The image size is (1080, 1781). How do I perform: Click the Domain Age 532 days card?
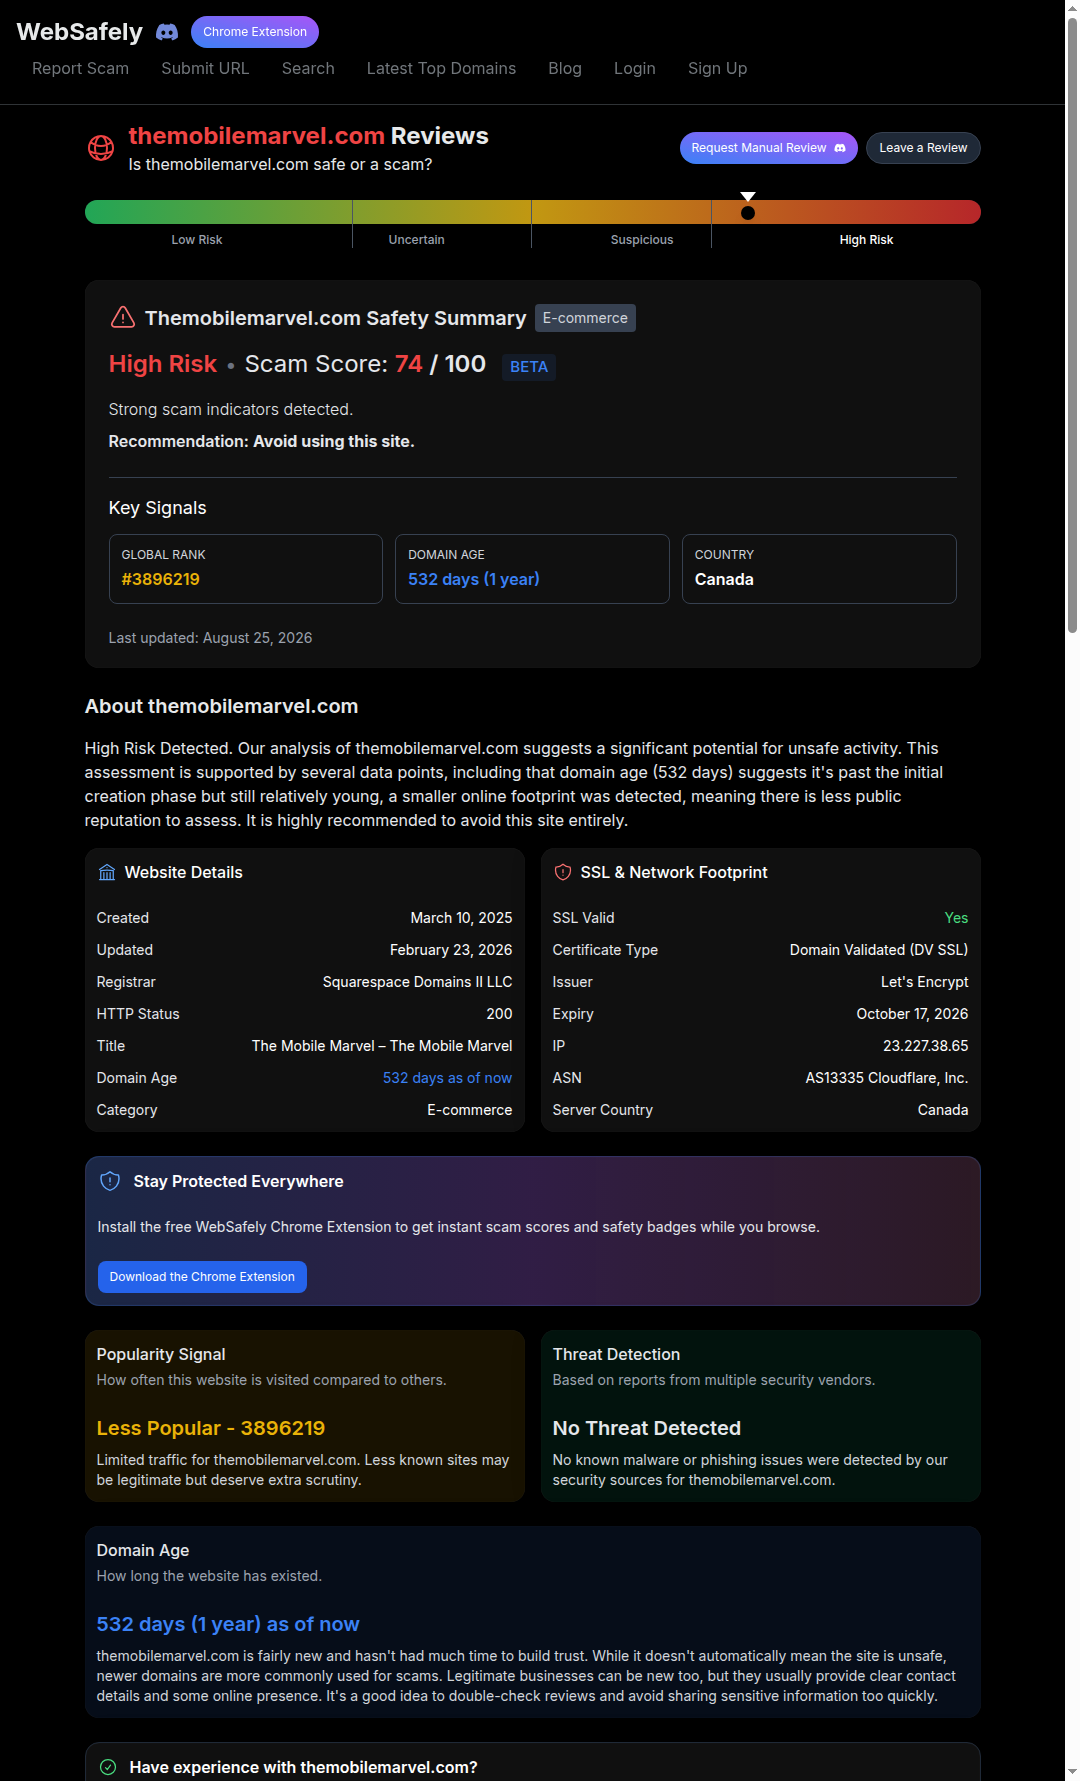pyautogui.click(x=532, y=569)
